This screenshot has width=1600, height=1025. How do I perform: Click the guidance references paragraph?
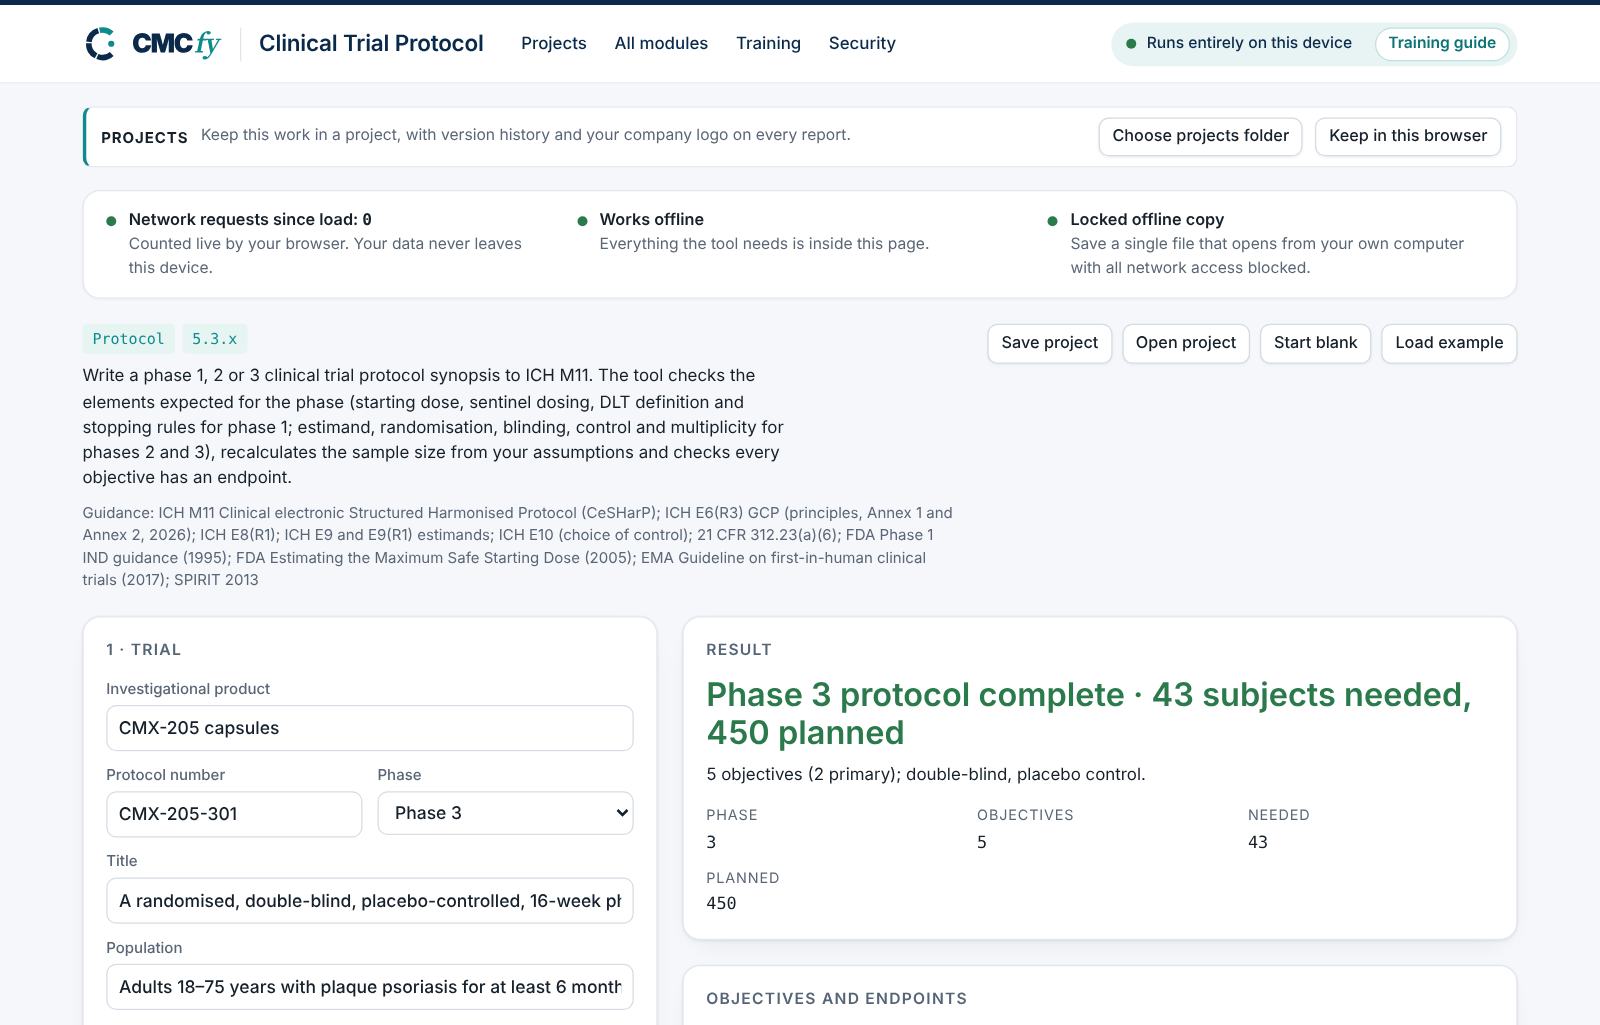517,546
